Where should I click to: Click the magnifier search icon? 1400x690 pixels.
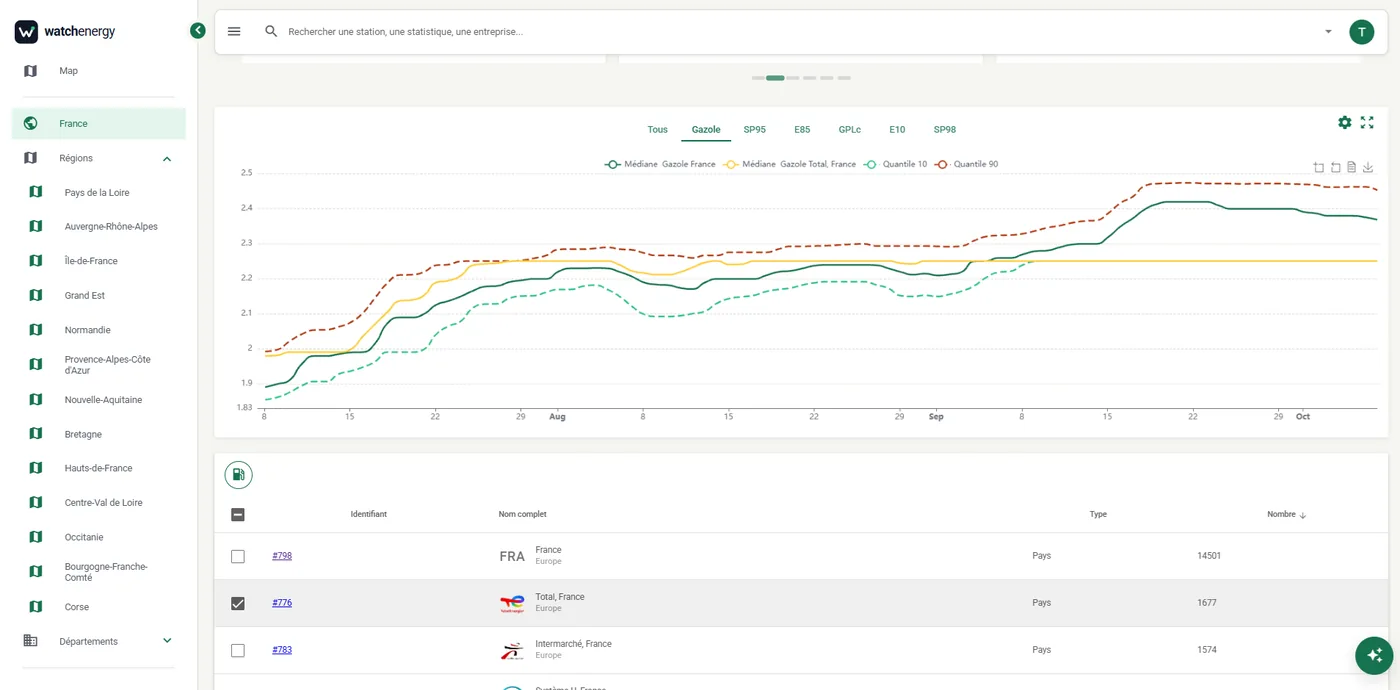pyautogui.click(x=271, y=32)
